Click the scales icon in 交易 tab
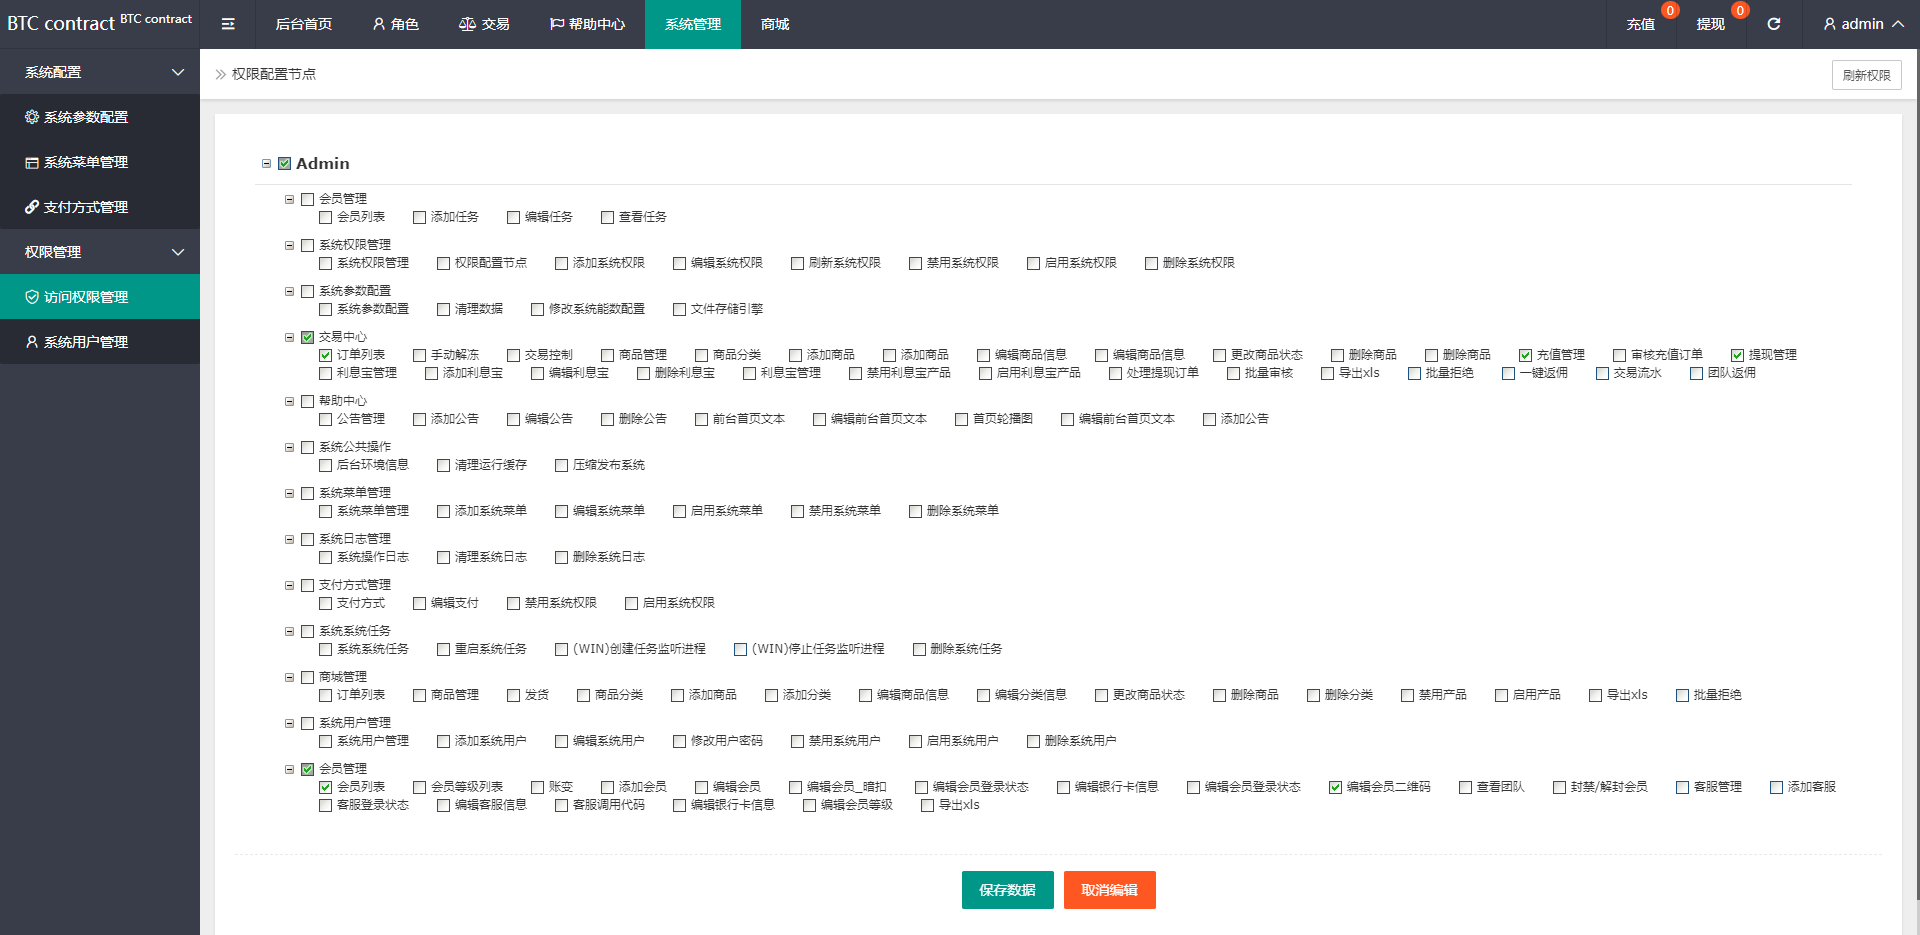The image size is (1920, 935). [467, 24]
